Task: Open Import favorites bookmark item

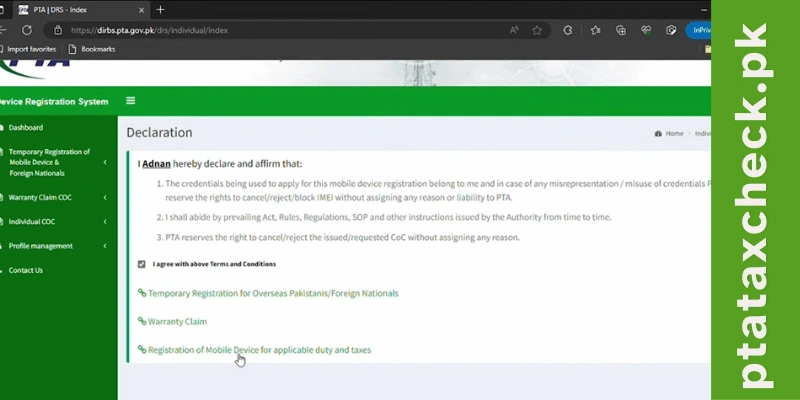Action: click(29, 49)
